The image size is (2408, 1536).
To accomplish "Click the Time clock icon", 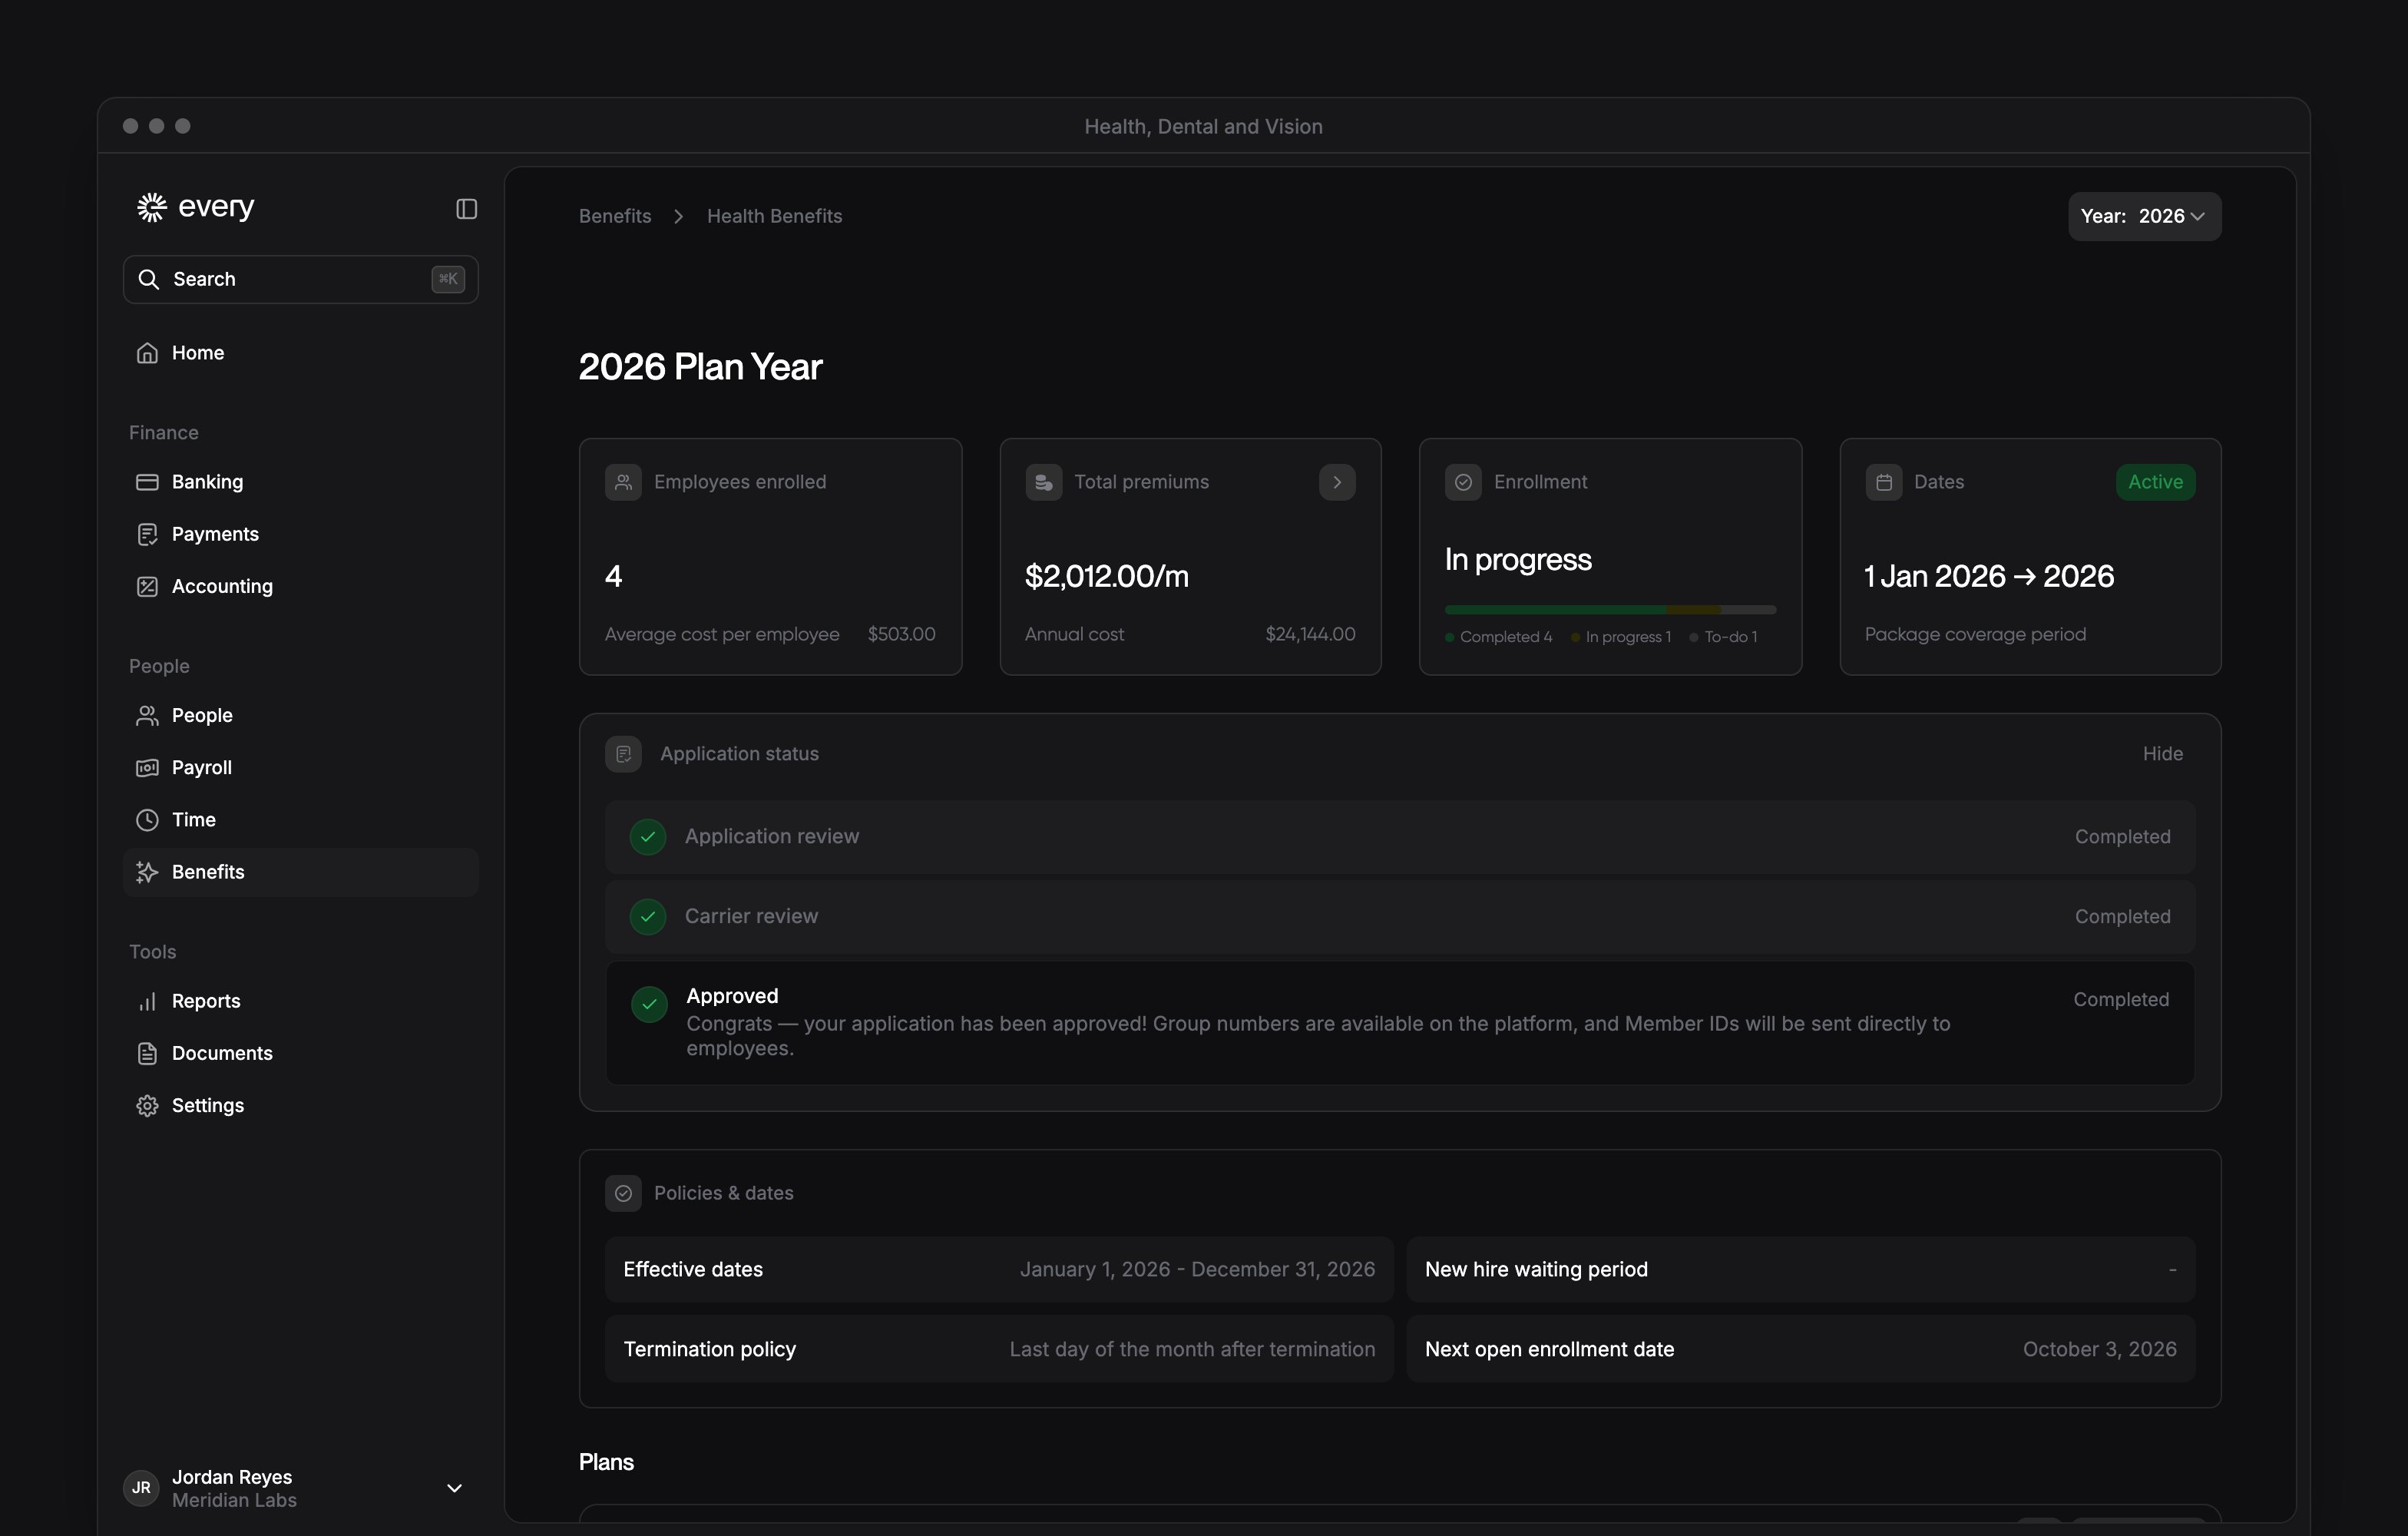I will coord(147,820).
